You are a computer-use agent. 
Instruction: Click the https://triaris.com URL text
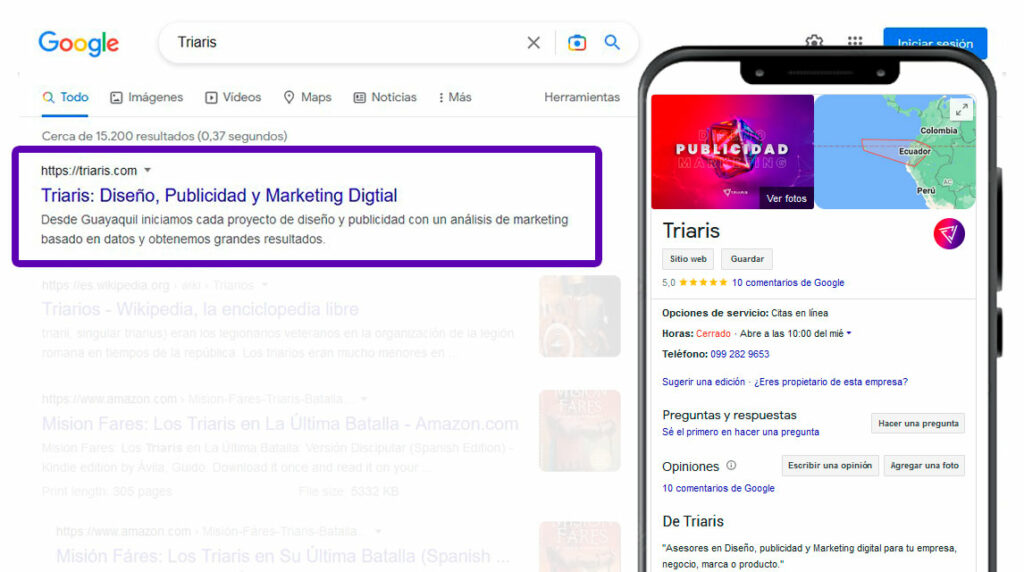89,170
